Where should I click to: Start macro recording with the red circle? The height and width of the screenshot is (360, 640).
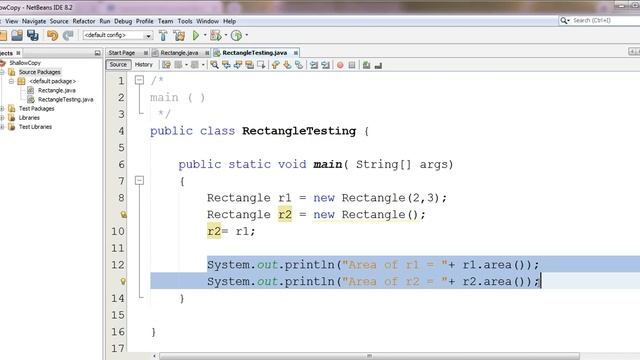click(x=340, y=65)
